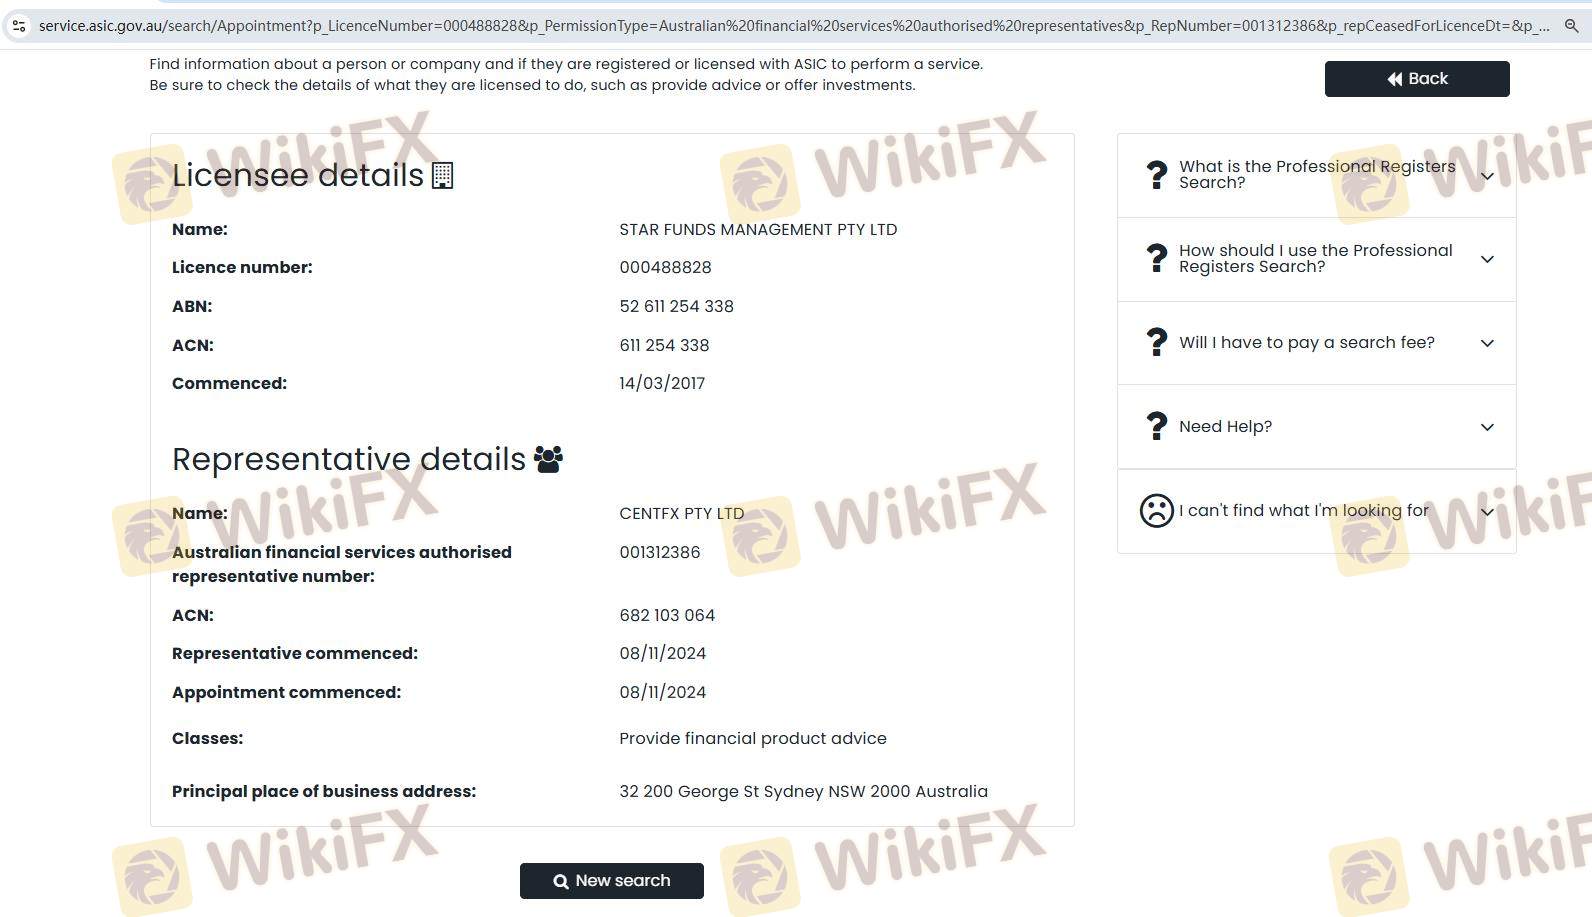Click the sad face icon

click(x=1156, y=511)
